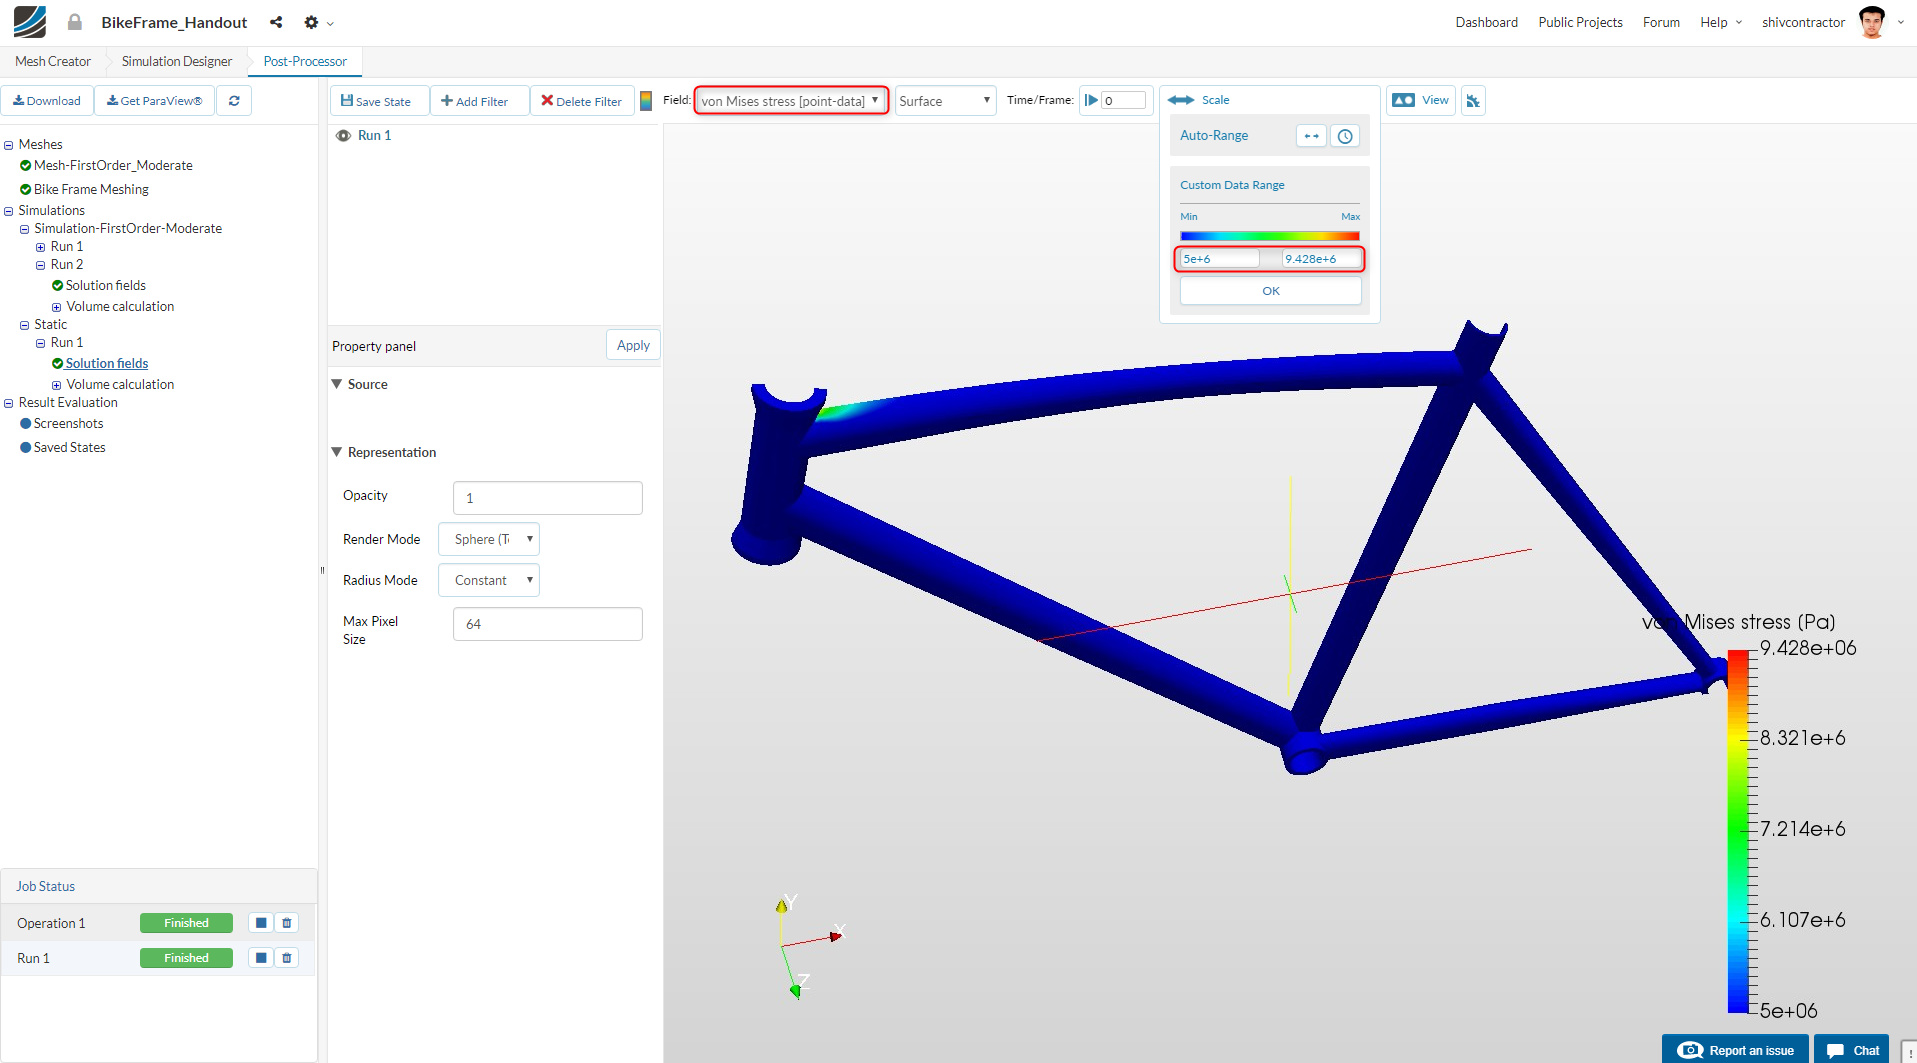Screen dimensions: 1917x1063
Task: Apply auto-range over all time steps
Action: pos(1345,136)
